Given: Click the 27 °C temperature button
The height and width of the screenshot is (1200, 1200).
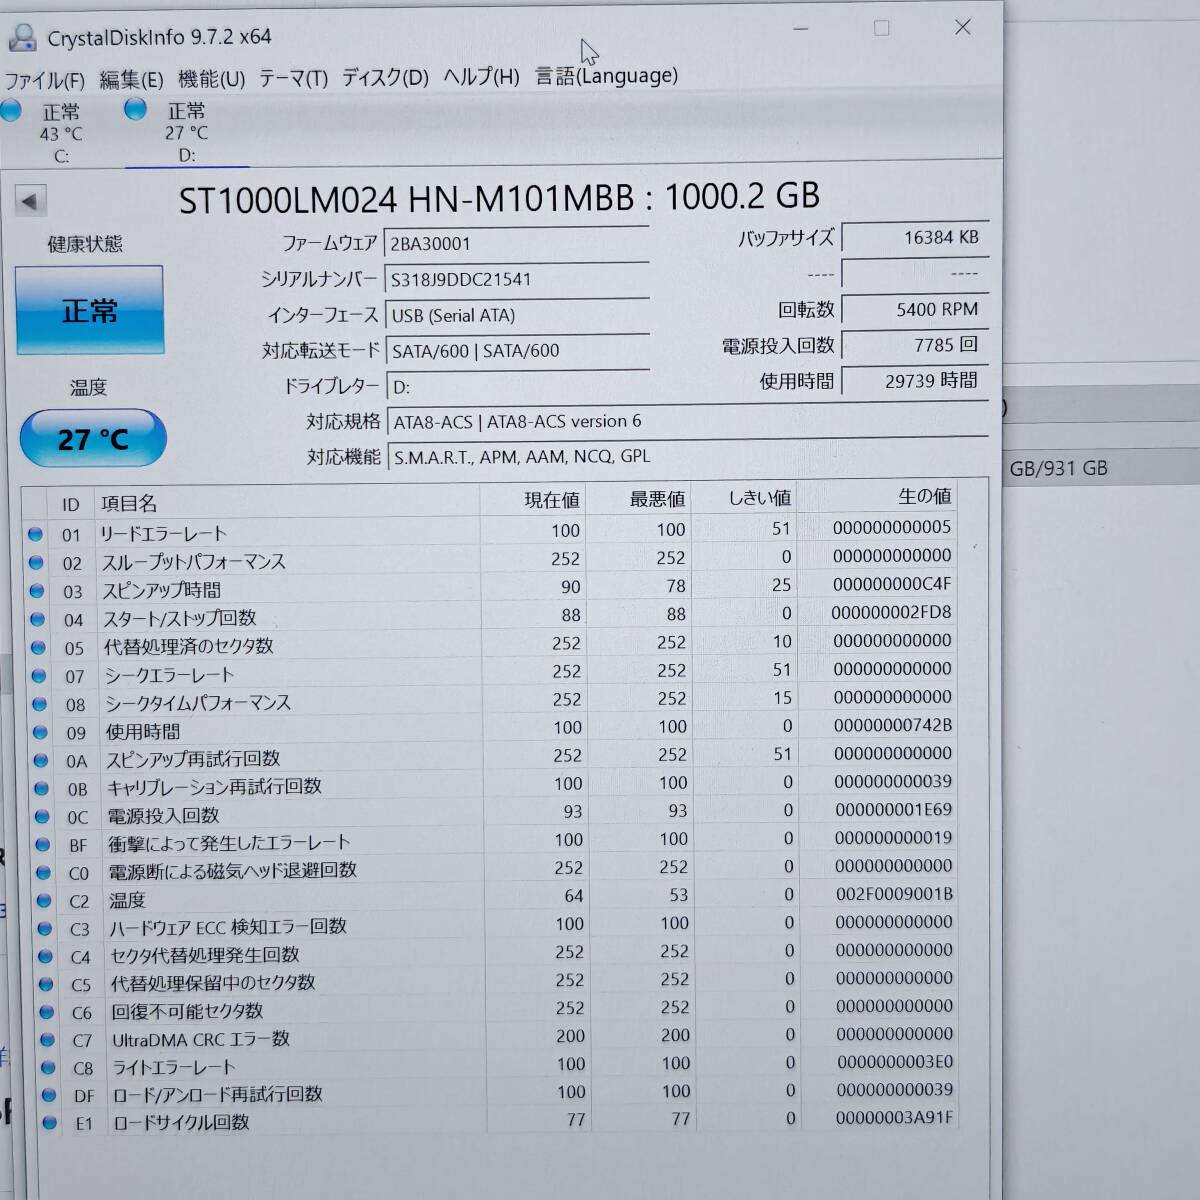Looking at the screenshot, I should [x=93, y=439].
